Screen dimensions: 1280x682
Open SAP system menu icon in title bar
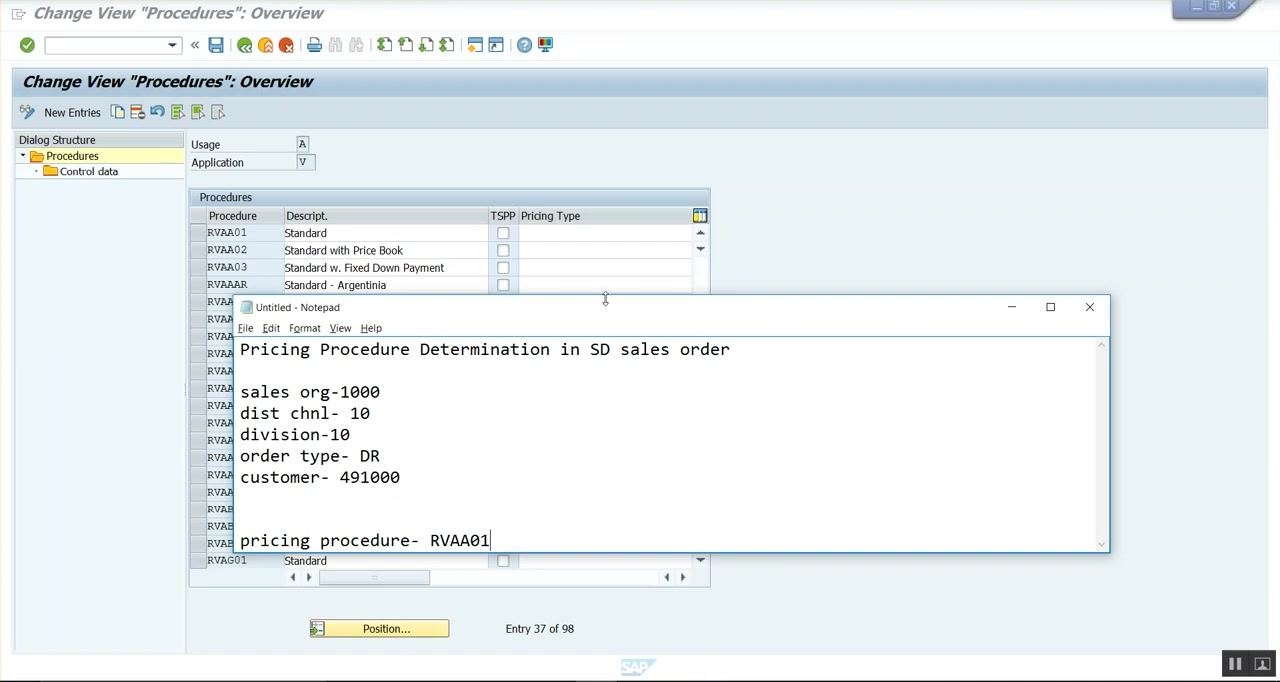click(x=18, y=13)
